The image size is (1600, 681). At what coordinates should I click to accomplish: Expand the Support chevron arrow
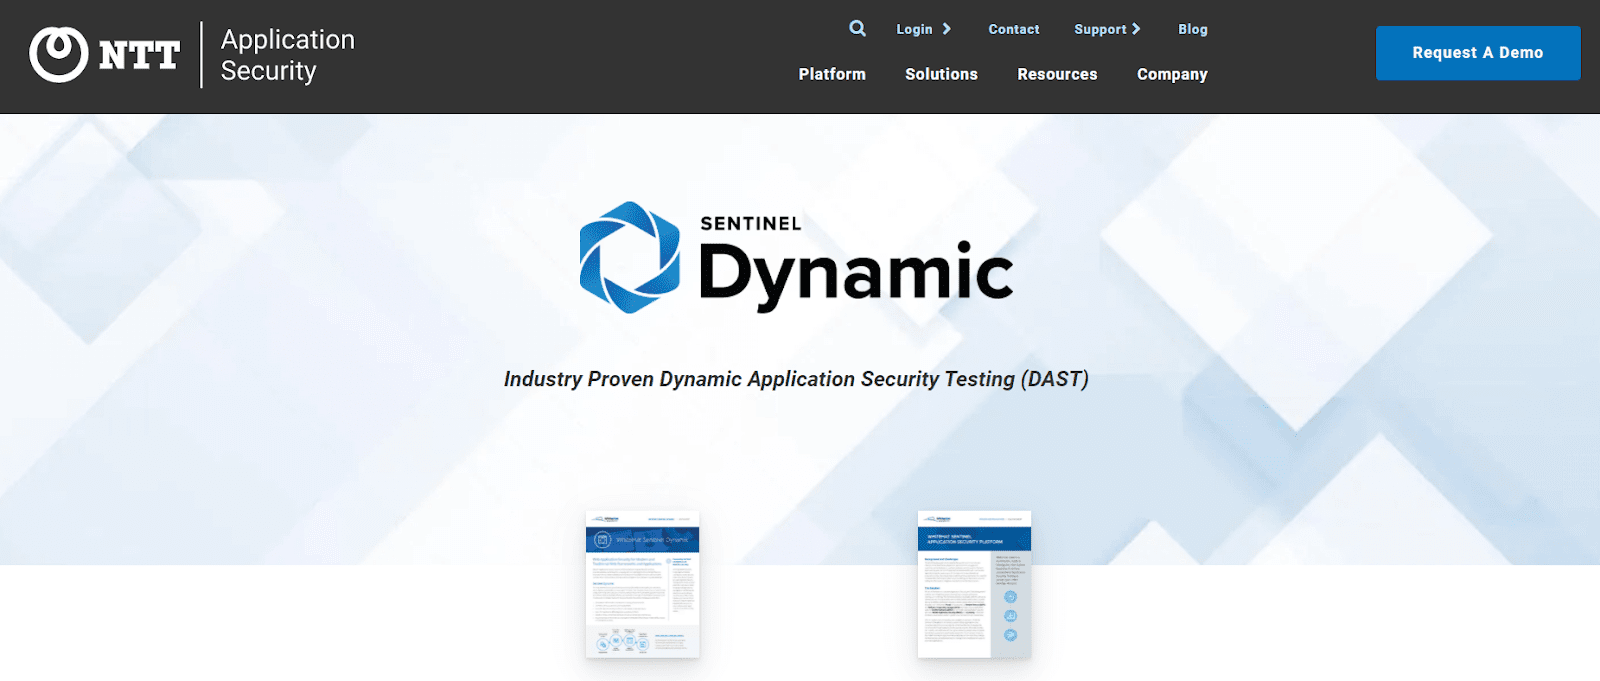1136,29
